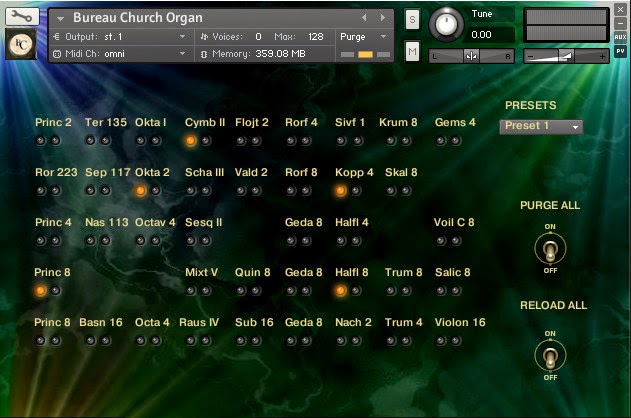
Task: Toggle the left Cymb II stop light
Action: (x=190, y=141)
